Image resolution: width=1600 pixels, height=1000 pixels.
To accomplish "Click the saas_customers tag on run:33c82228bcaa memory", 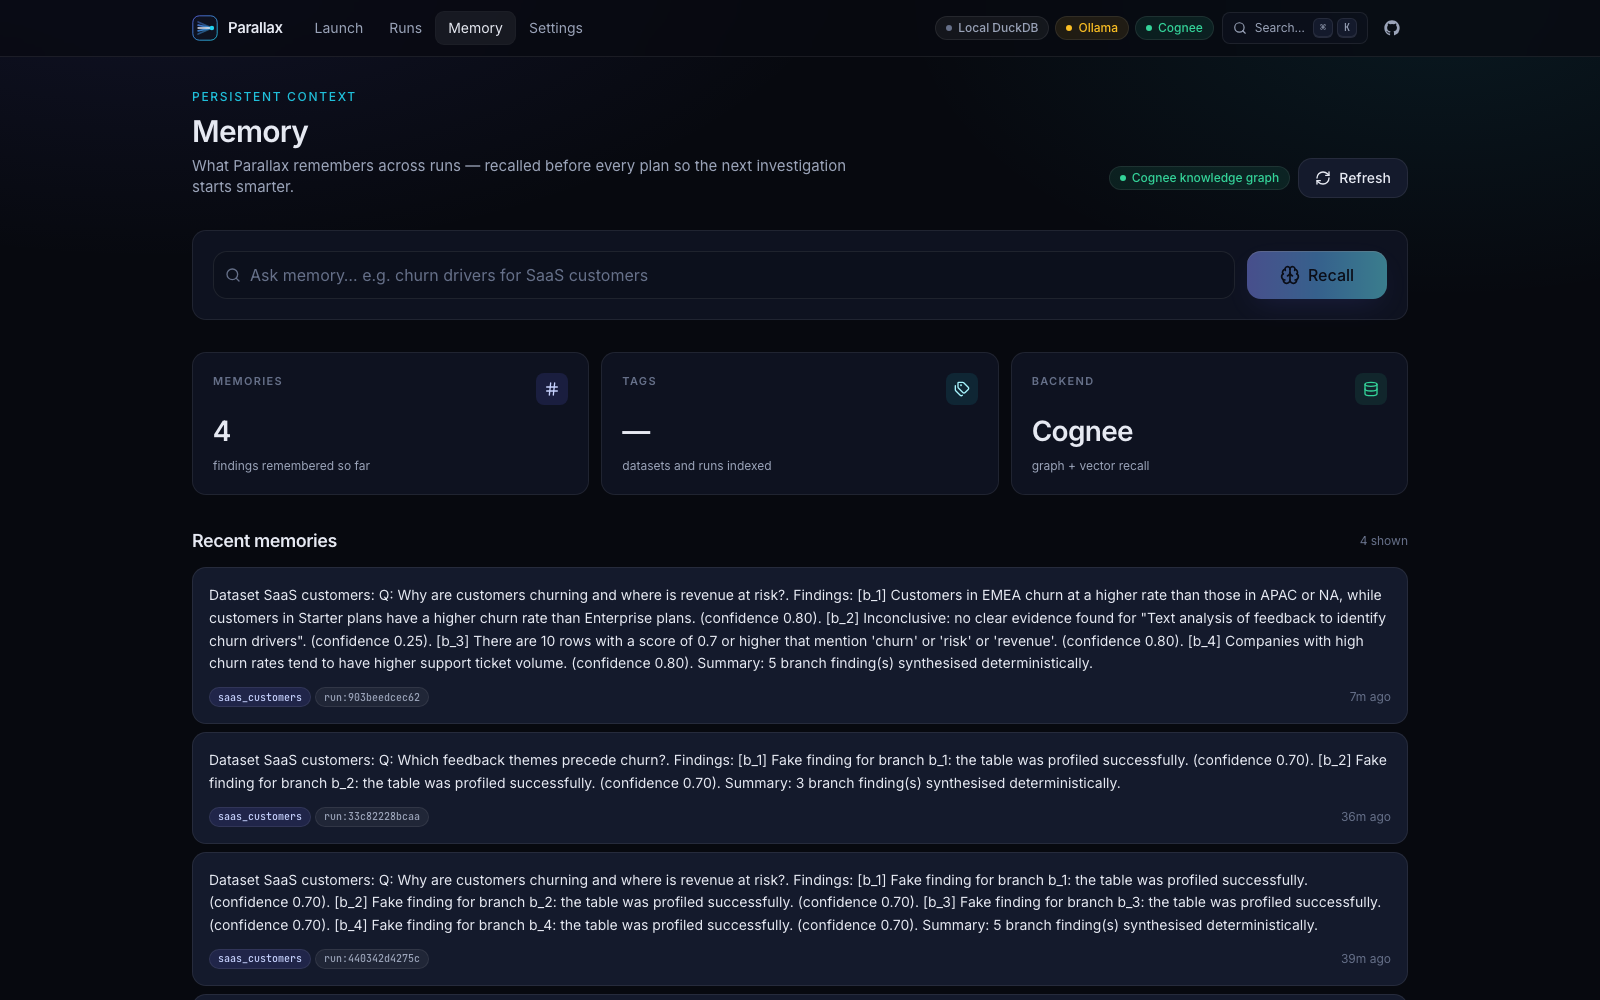I will (260, 817).
